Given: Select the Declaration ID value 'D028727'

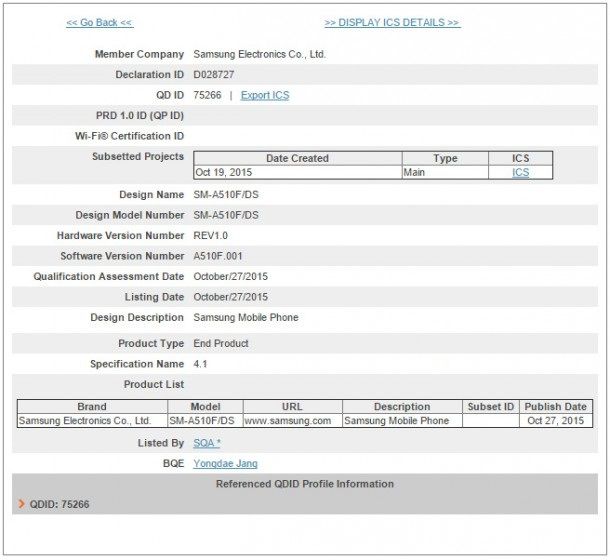Looking at the screenshot, I should point(214,75).
